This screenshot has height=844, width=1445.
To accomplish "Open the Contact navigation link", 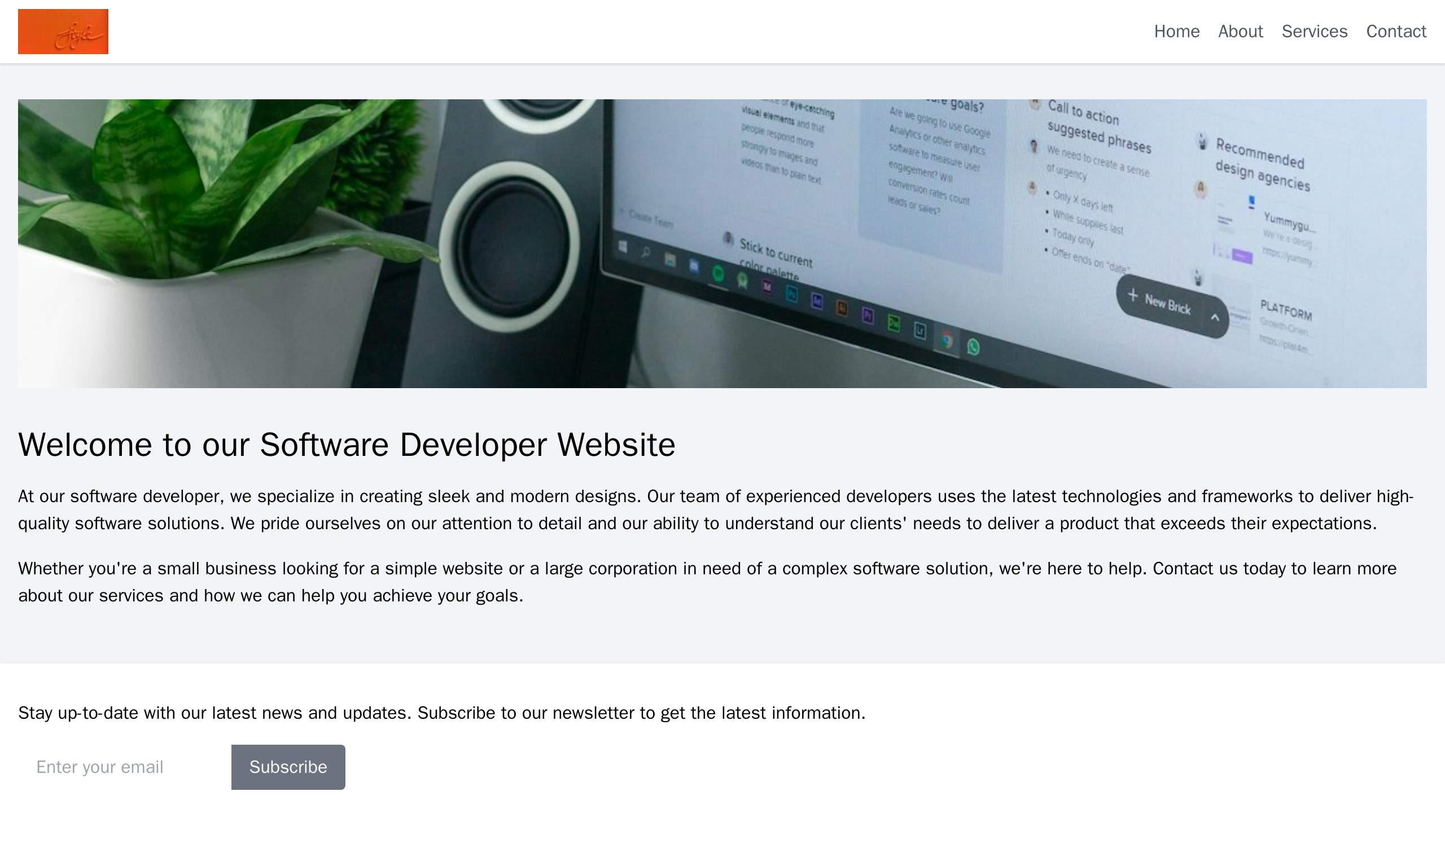I will 1397,30.
